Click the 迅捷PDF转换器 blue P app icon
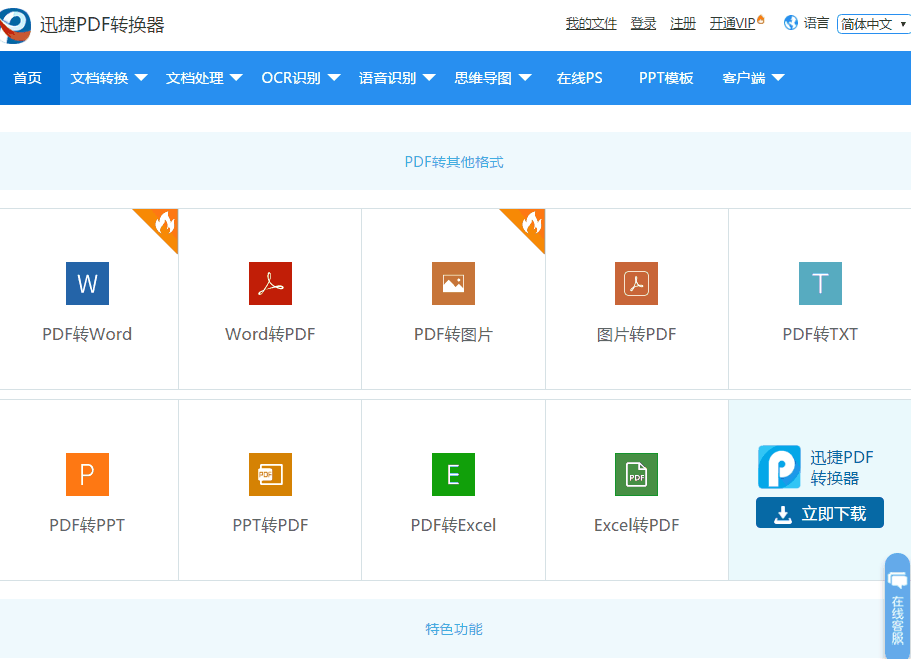 779,467
